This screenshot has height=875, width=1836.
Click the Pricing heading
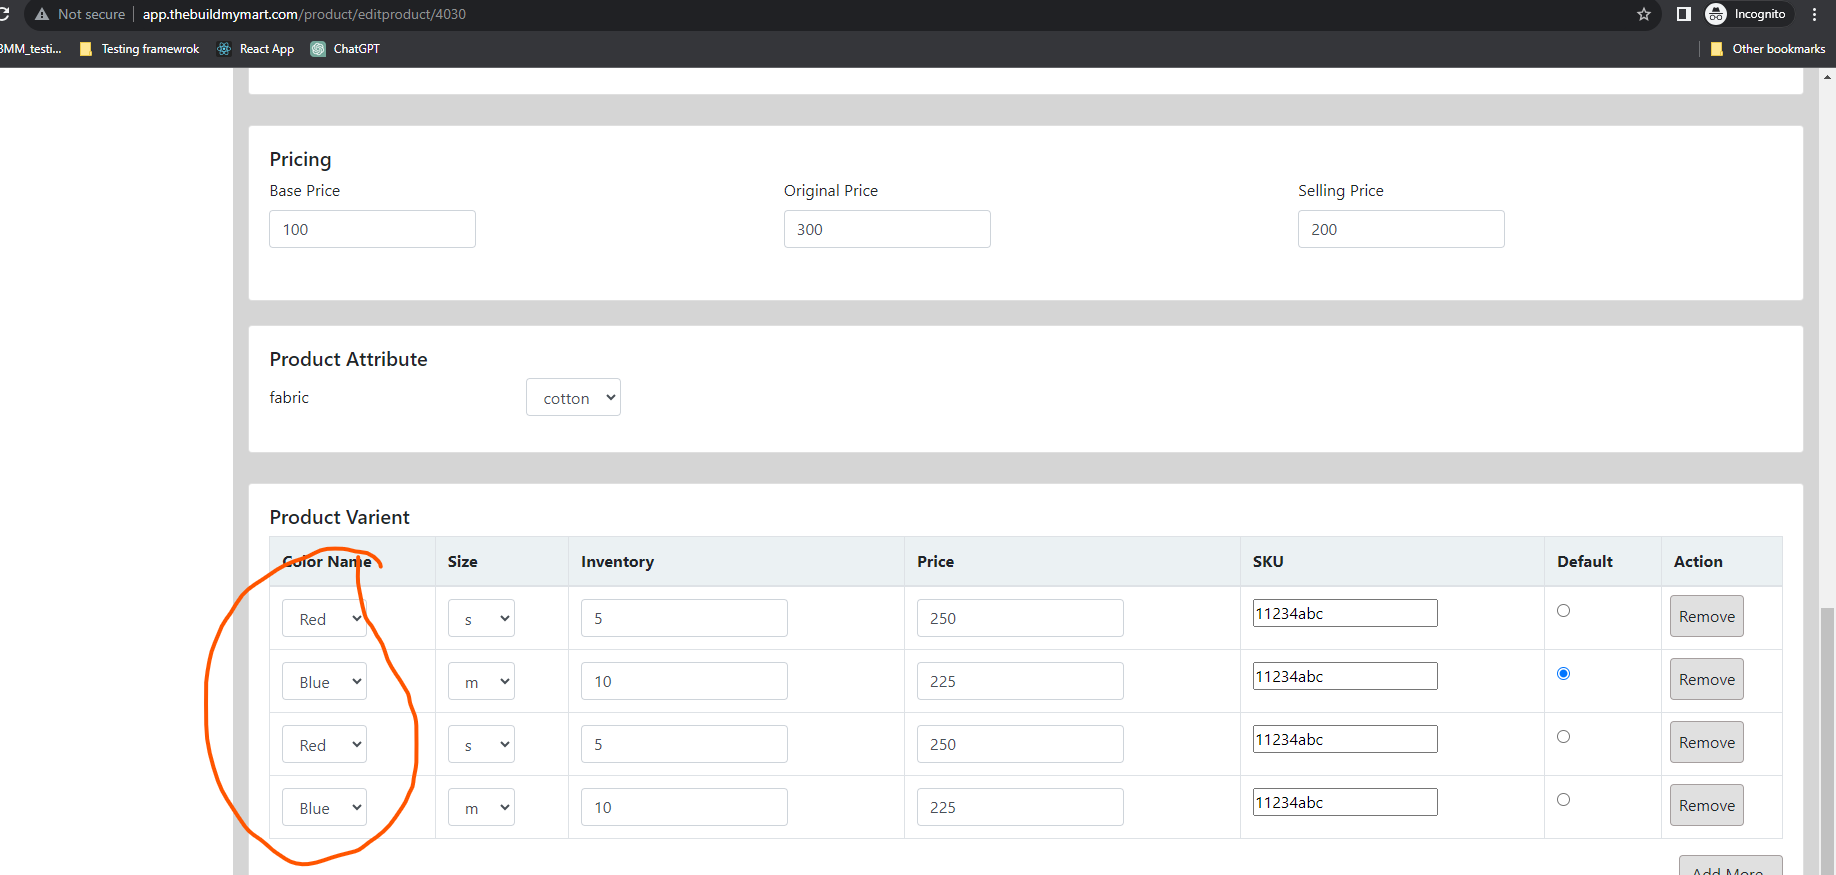click(300, 159)
